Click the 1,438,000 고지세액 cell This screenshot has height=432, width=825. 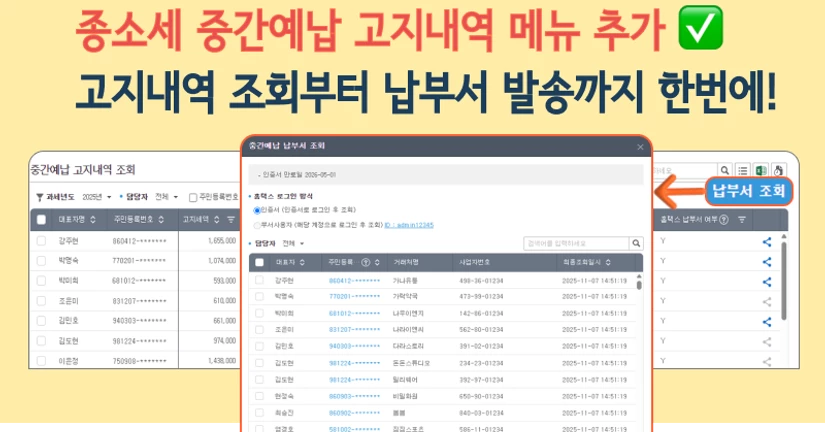click(222, 360)
